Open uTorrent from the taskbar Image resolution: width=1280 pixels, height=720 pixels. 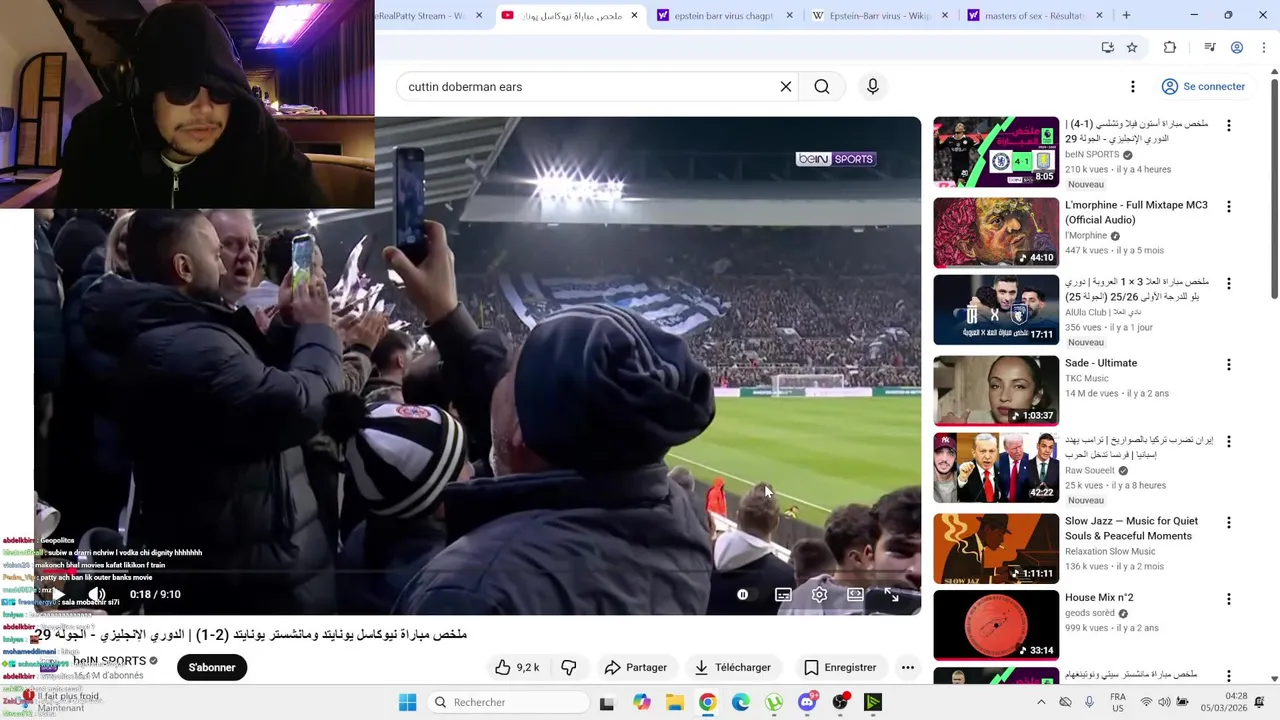pyautogui.click(x=773, y=702)
